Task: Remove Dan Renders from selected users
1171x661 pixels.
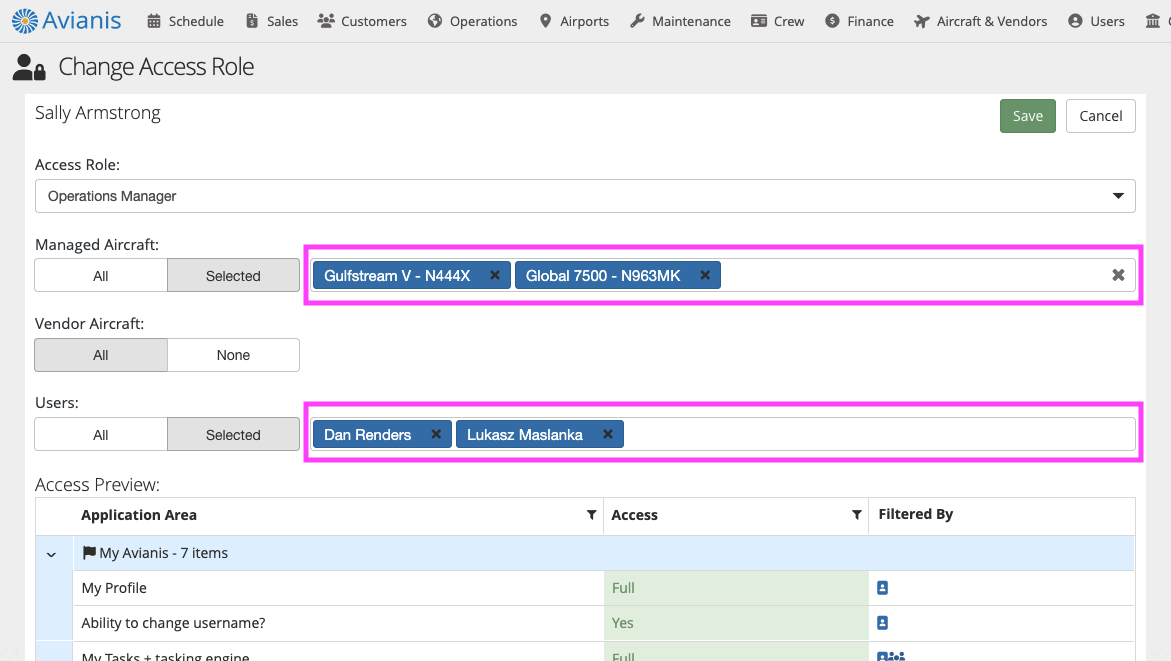Action: pos(436,434)
